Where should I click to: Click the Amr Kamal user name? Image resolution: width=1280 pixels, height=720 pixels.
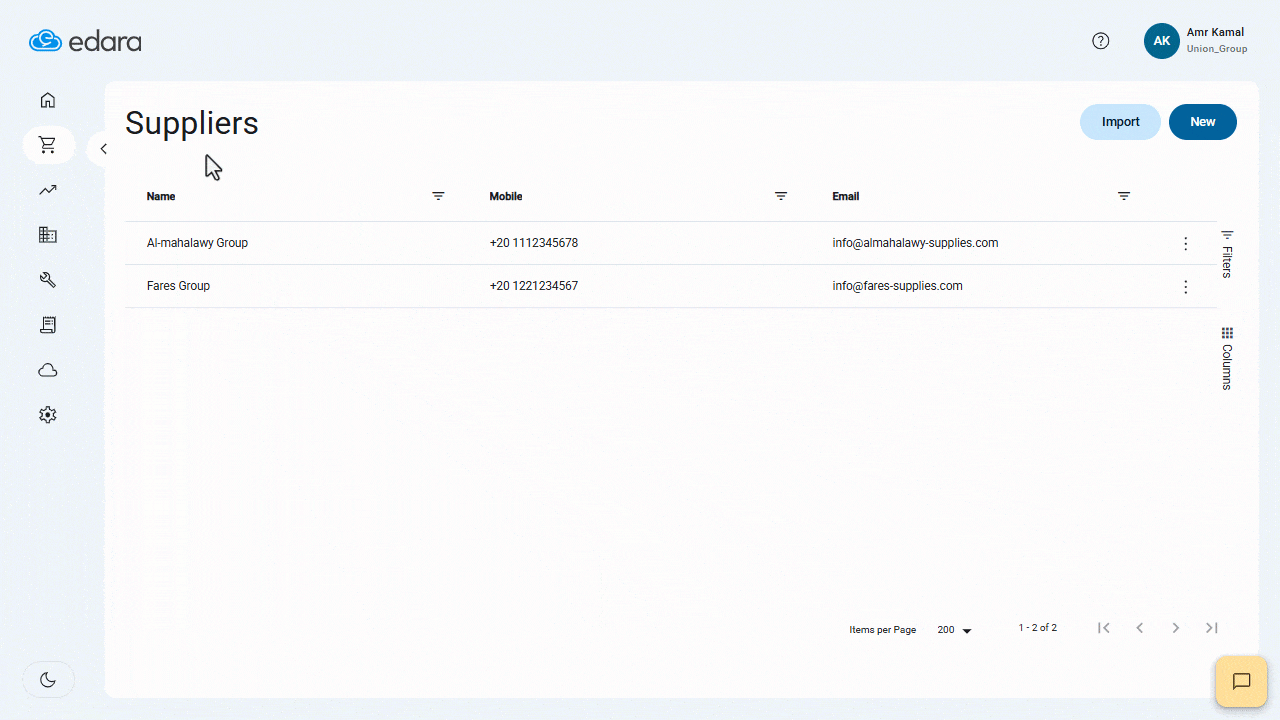point(1215,32)
